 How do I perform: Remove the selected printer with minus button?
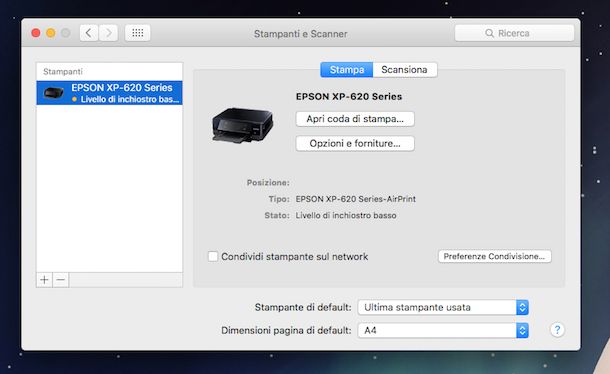[61, 280]
